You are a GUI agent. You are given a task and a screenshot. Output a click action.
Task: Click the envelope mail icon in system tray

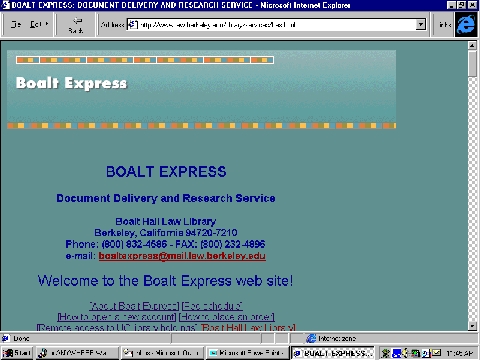point(437,352)
